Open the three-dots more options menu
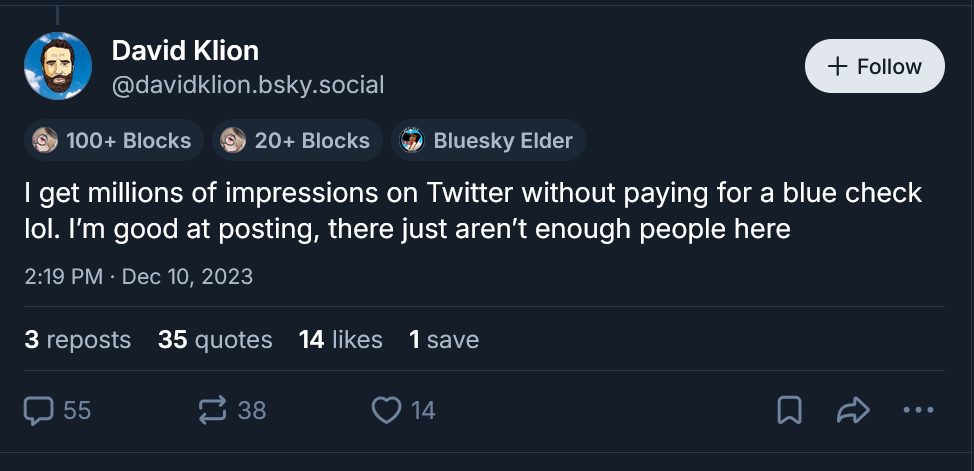This screenshot has height=471, width=974. pos(917,410)
